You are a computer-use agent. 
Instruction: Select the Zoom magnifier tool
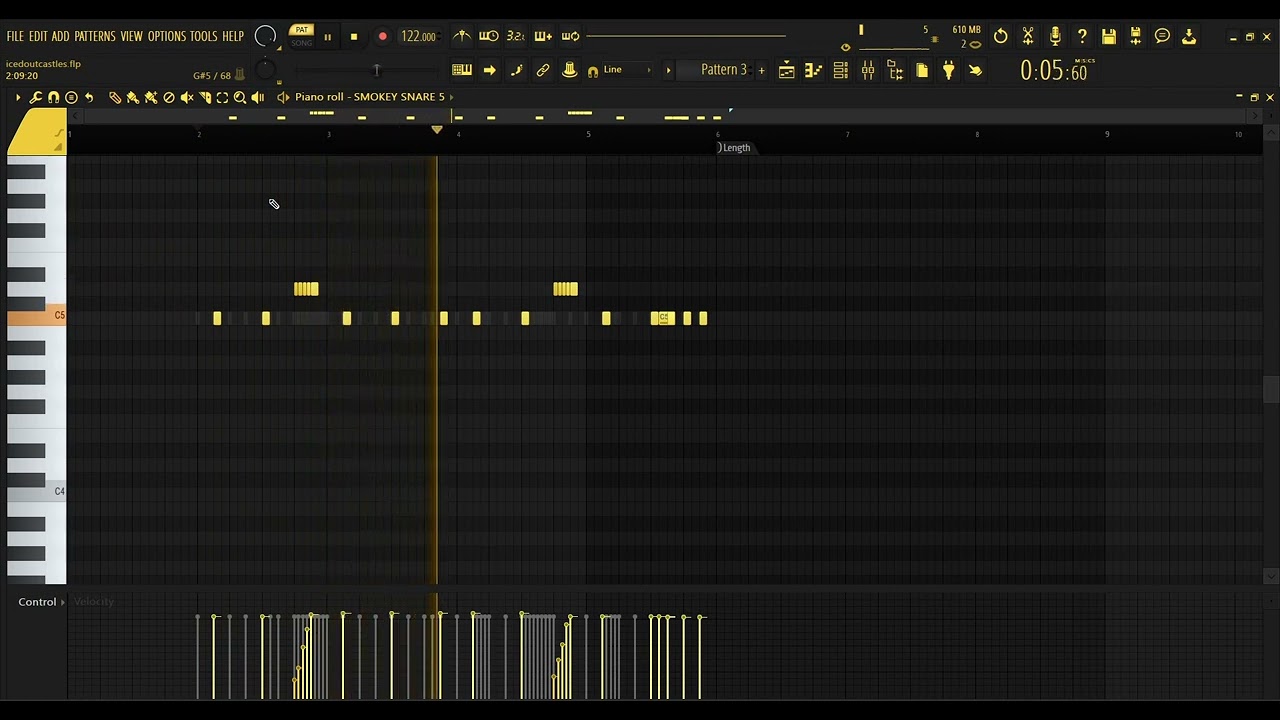(x=240, y=97)
